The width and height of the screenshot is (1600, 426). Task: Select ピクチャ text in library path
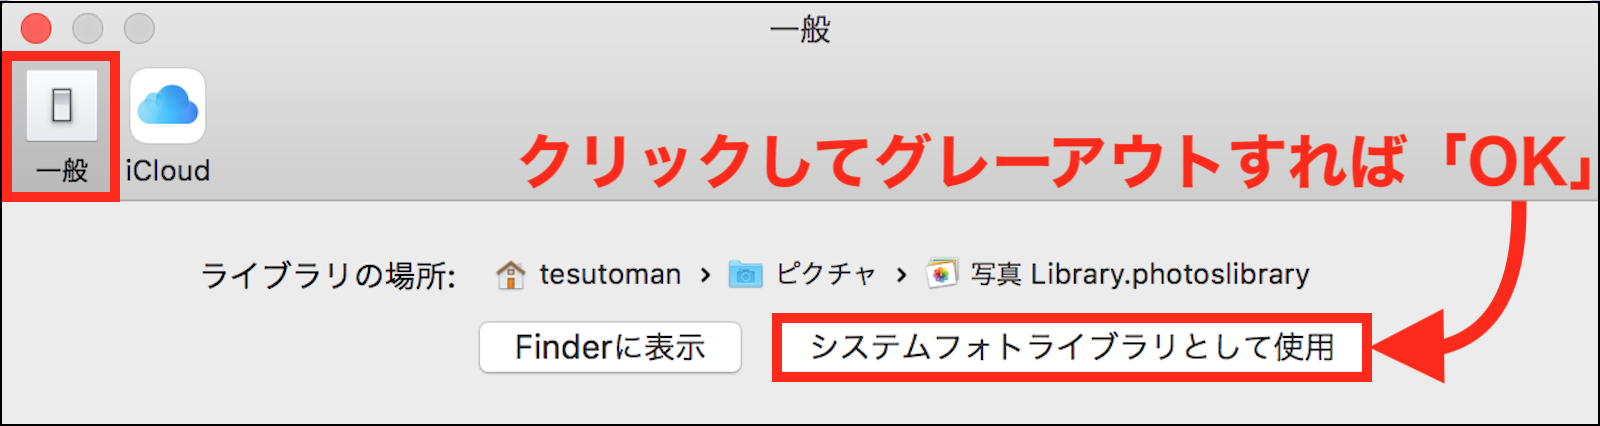click(x=825, y=274)
